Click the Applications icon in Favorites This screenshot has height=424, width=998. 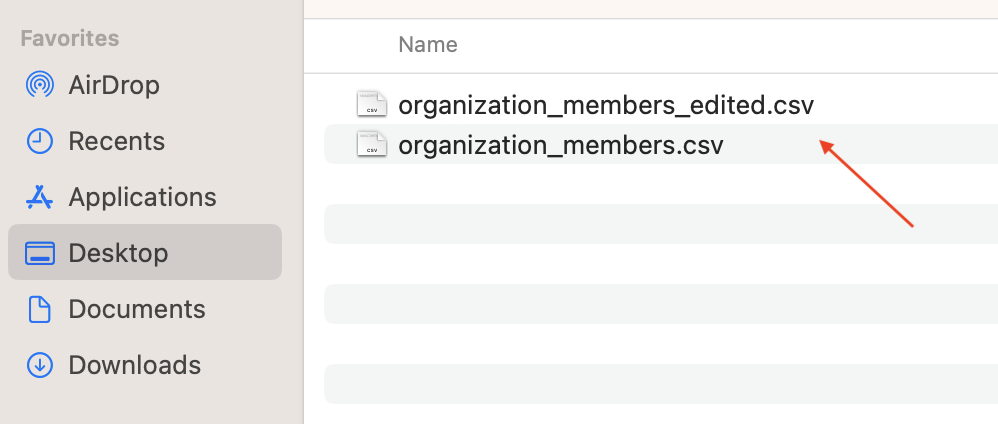(x=40, y=197)
